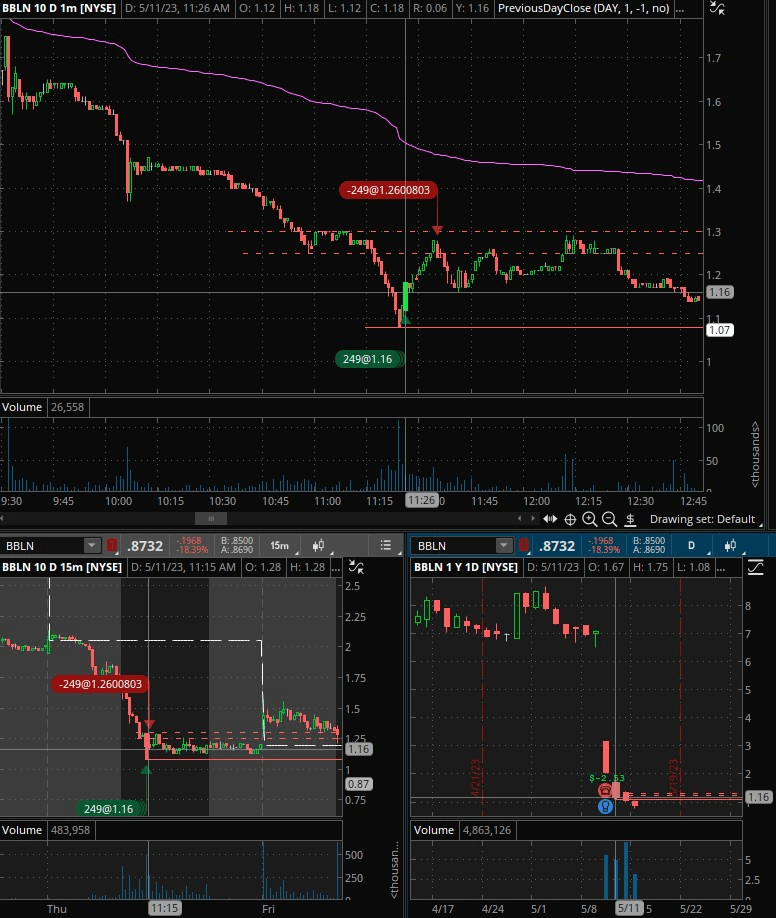Click the pan chart arrows icon
Screen dimensions: 776x918
coord(550,519)
